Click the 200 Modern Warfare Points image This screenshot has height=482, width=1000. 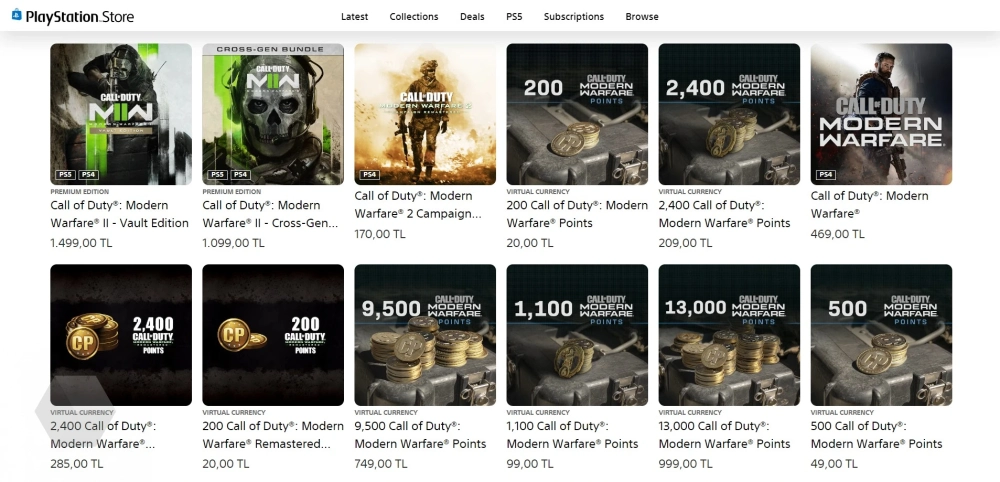click(x=577, y=114)
